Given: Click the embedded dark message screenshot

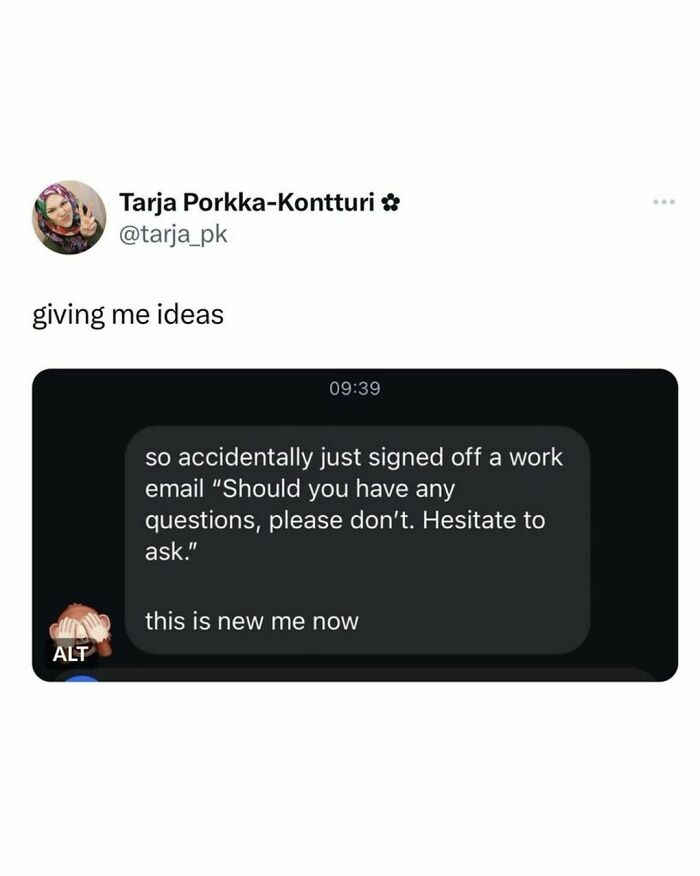Looking at the screenshot, I should coord(350,520).
